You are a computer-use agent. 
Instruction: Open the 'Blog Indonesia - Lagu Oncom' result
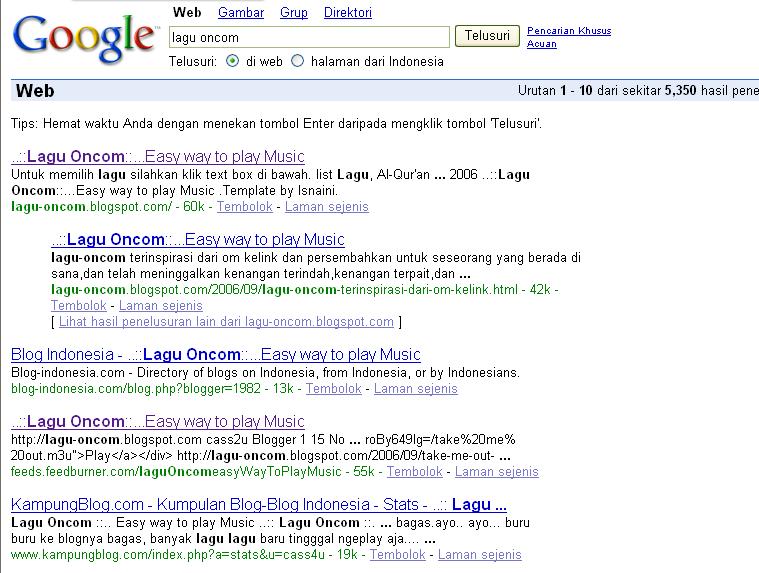[215, 355]
